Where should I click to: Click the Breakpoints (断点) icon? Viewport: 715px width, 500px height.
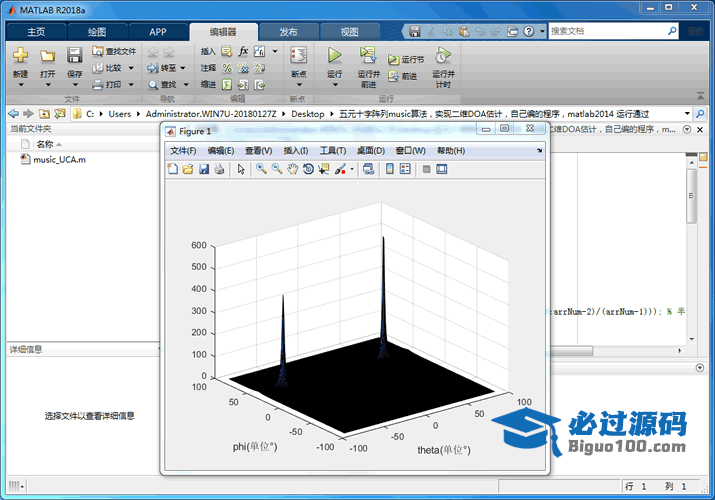tap(299, 56)
